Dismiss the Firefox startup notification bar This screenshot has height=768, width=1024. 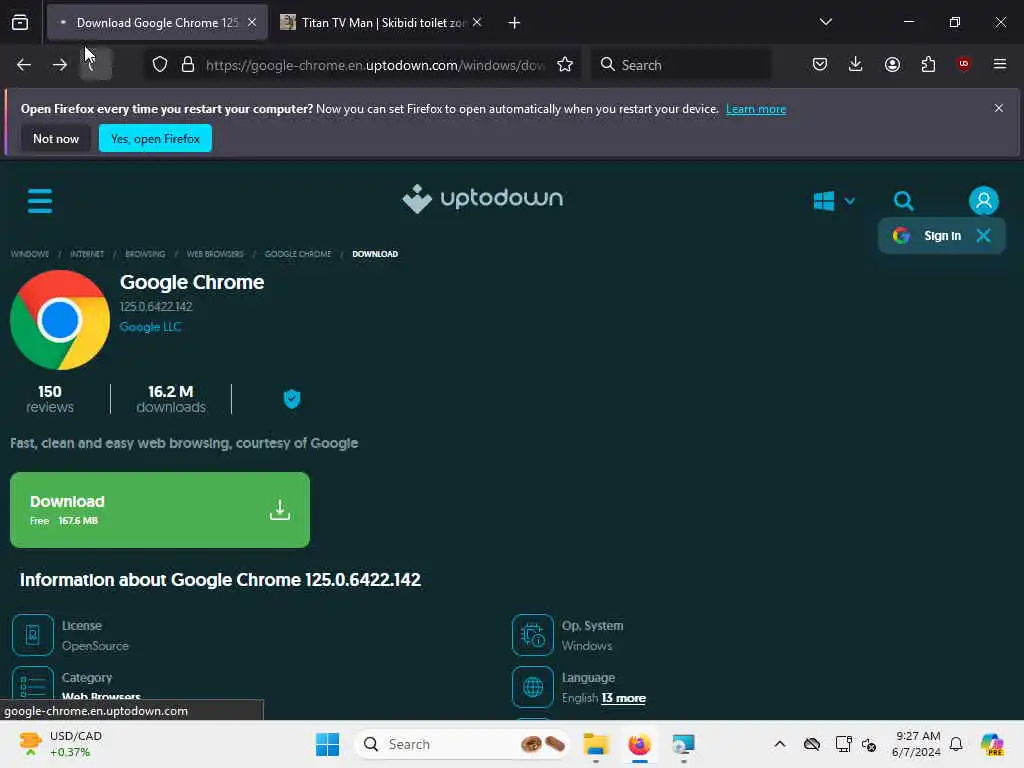(999, 108)
